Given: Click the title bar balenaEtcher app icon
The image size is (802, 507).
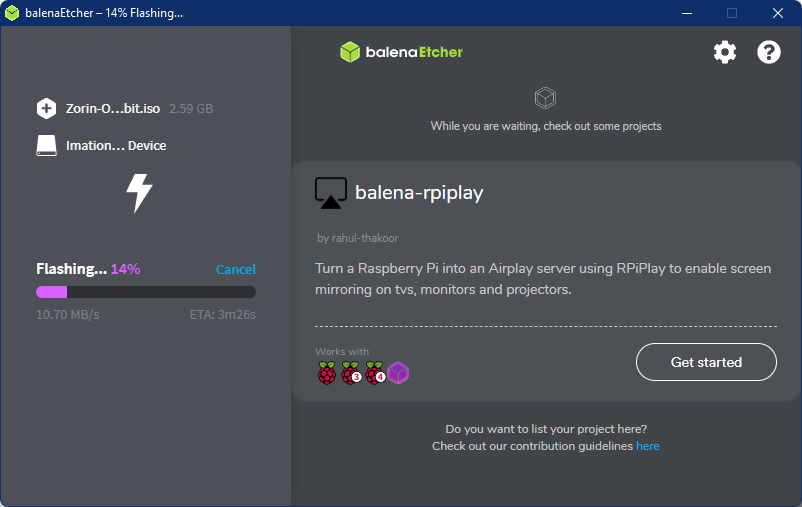Looking at the screenshot, I should 12,13.
